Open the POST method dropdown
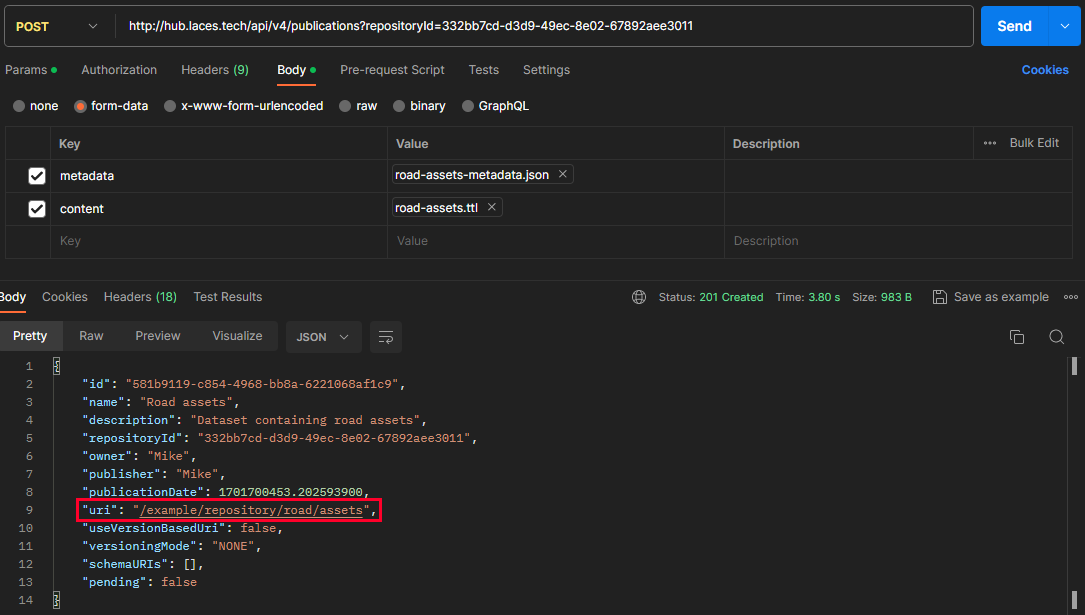This screenshot has height=615, width=1085. tap(58, 26)
